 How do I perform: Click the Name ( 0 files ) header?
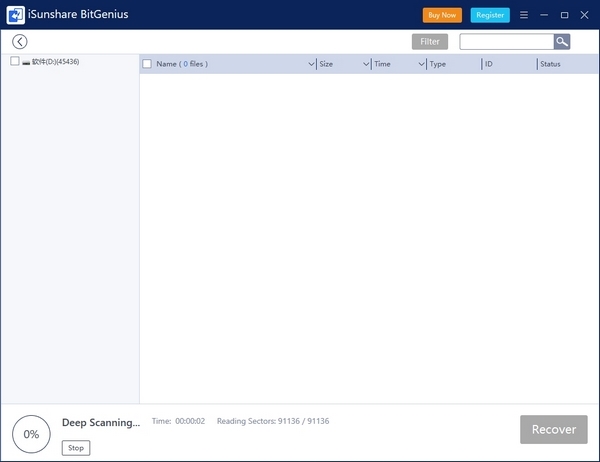pos(182,64)
